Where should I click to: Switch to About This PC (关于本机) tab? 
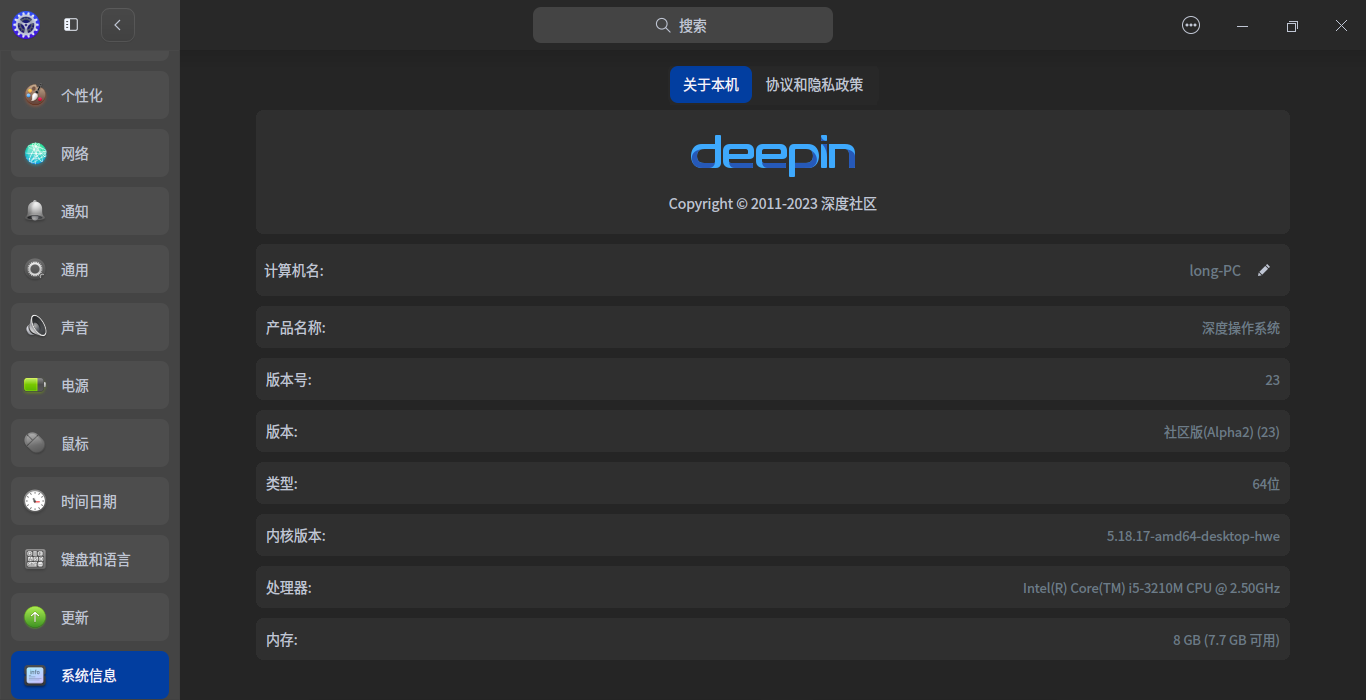tap(711, 85)
